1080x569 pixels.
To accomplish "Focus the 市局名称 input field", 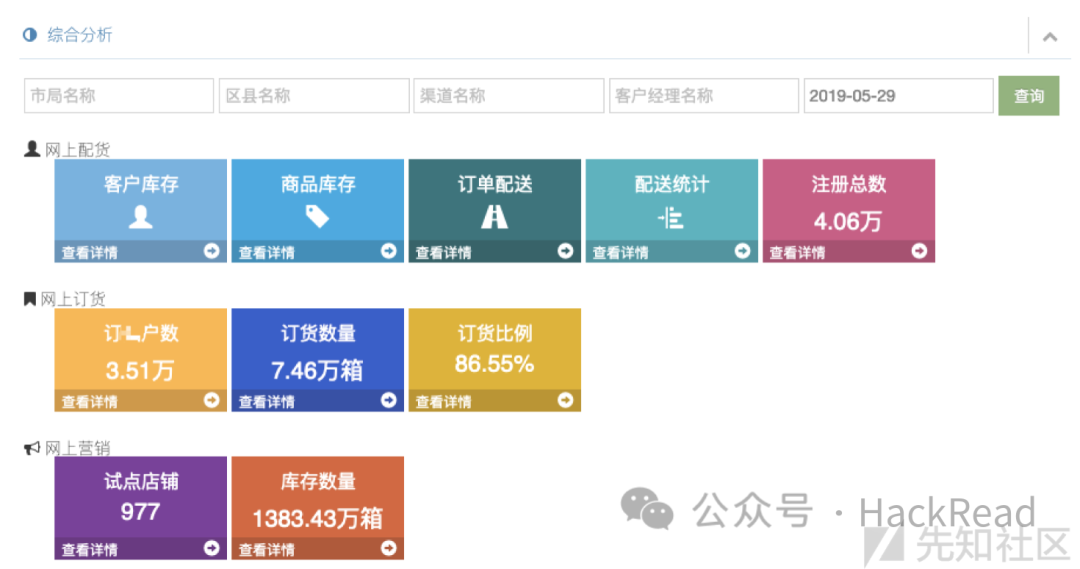I will point(118,95).
